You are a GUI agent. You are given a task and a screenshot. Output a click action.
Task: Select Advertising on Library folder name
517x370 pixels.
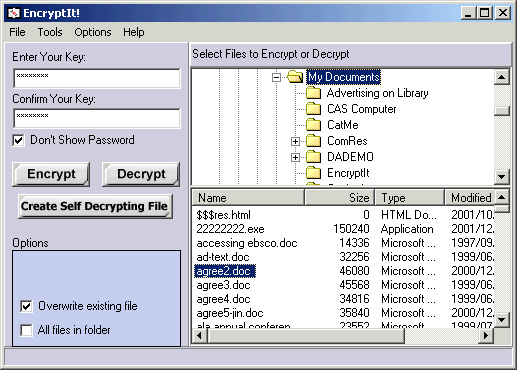[x=378, y=93]
